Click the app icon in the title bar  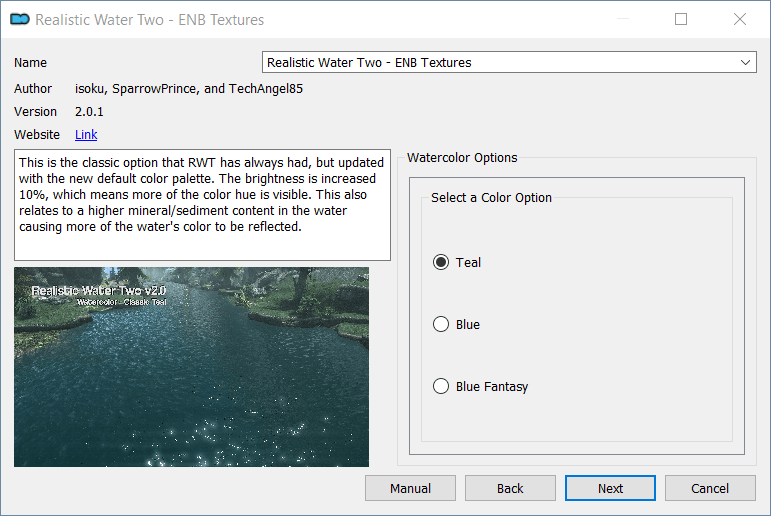tap(19, 19)
